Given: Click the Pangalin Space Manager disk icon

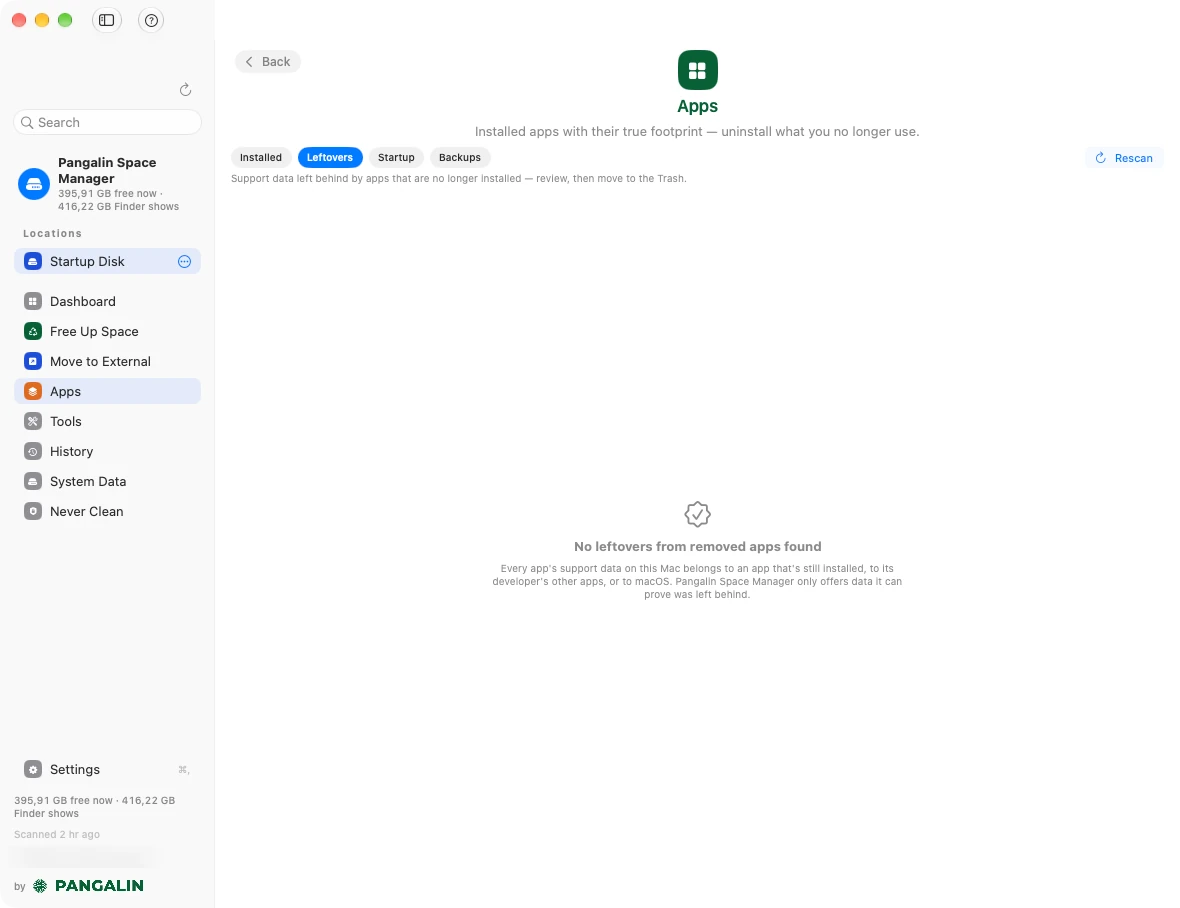Looking at the screenshot, I should pyautogui.click(x=34, y=184).
